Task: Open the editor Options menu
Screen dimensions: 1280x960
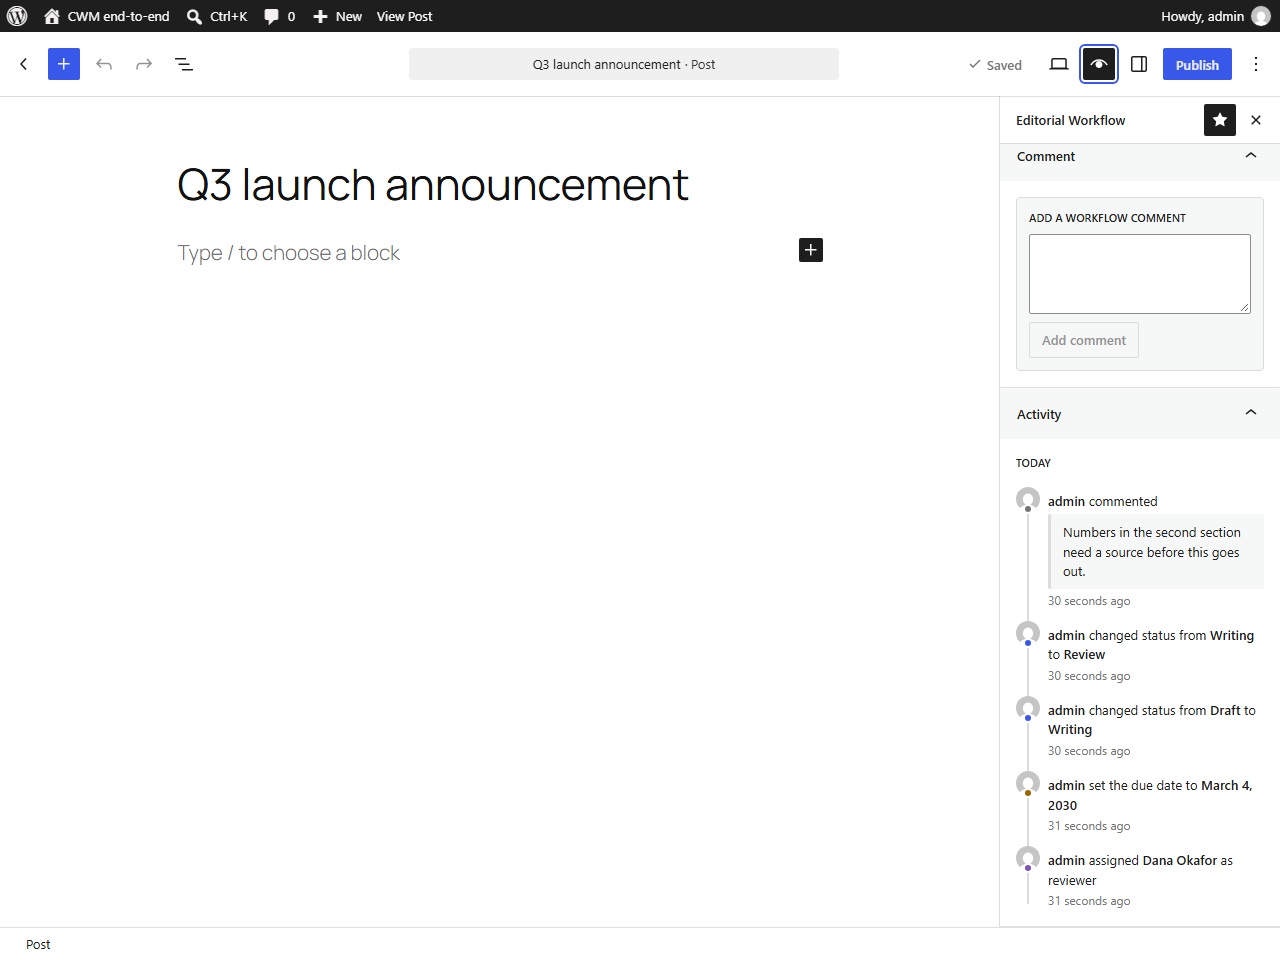Action: pos(1256,64)
